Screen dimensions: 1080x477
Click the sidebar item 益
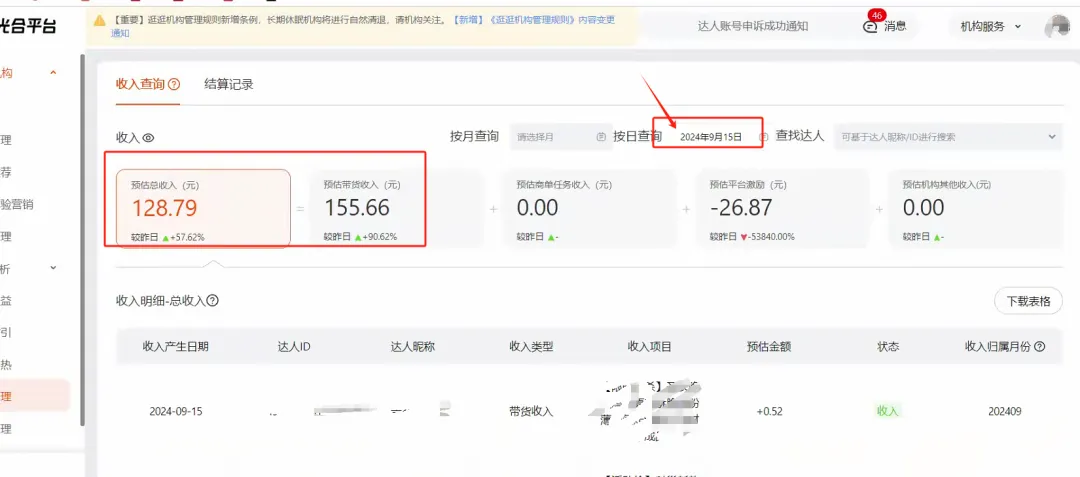coord(6,301)
